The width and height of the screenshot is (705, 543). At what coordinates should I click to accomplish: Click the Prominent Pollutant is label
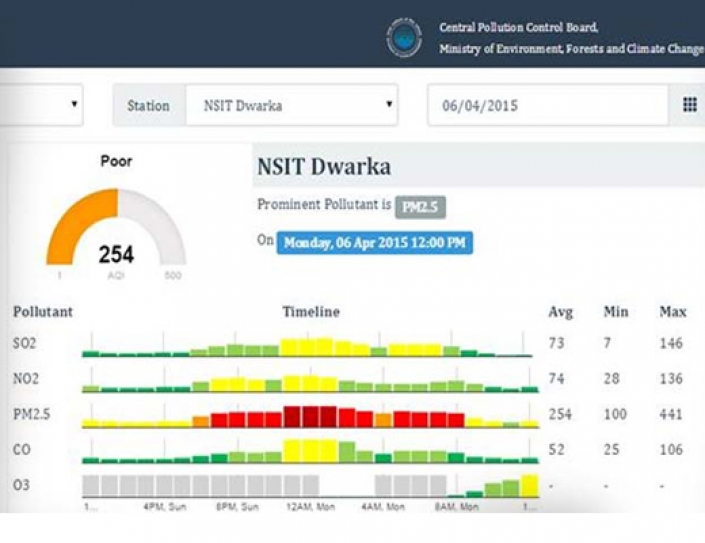pos(324,205)
